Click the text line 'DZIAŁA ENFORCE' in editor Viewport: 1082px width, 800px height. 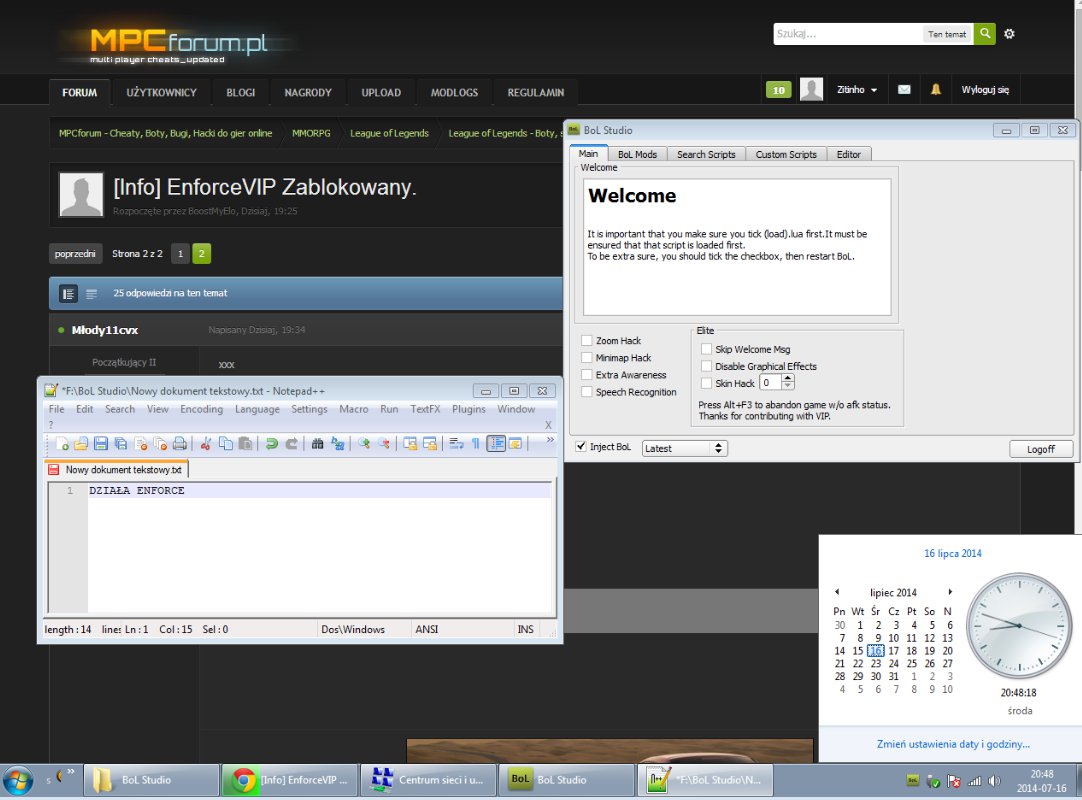click(137, 491)
